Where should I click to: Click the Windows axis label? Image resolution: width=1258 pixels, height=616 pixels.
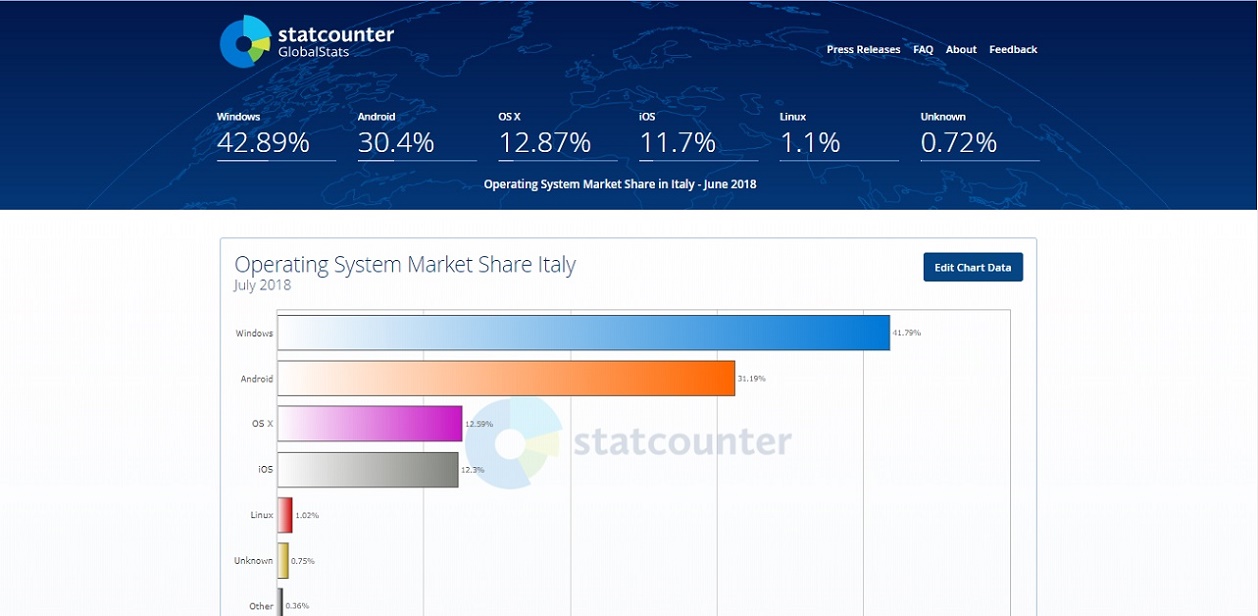pyautogui.click(x=254, y=333)
